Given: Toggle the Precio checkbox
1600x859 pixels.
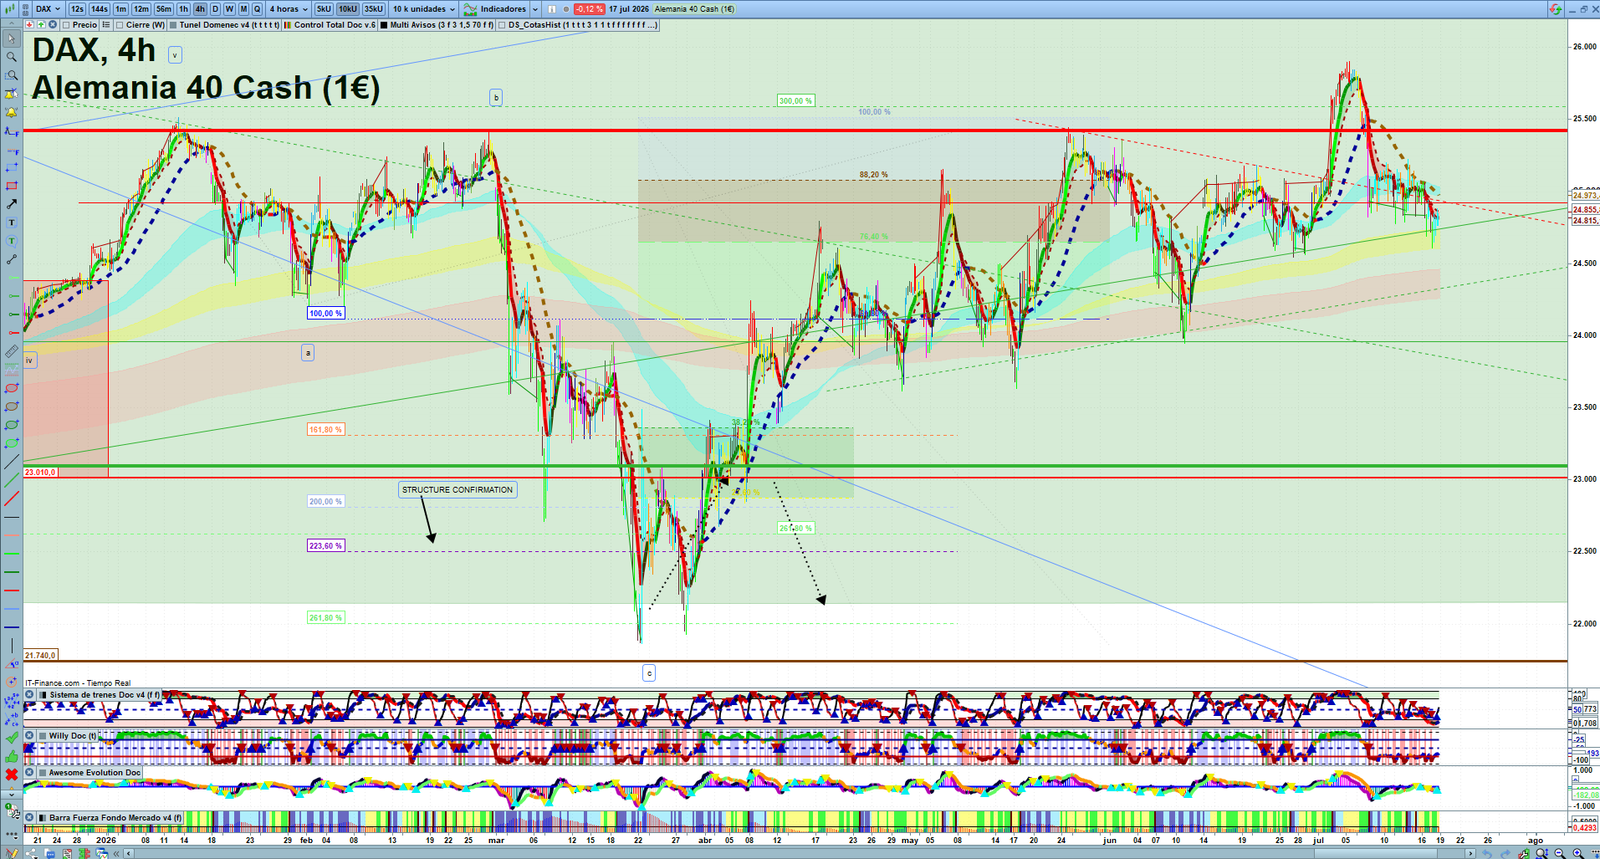Looking at the screenshot, I should coord(66,25).
